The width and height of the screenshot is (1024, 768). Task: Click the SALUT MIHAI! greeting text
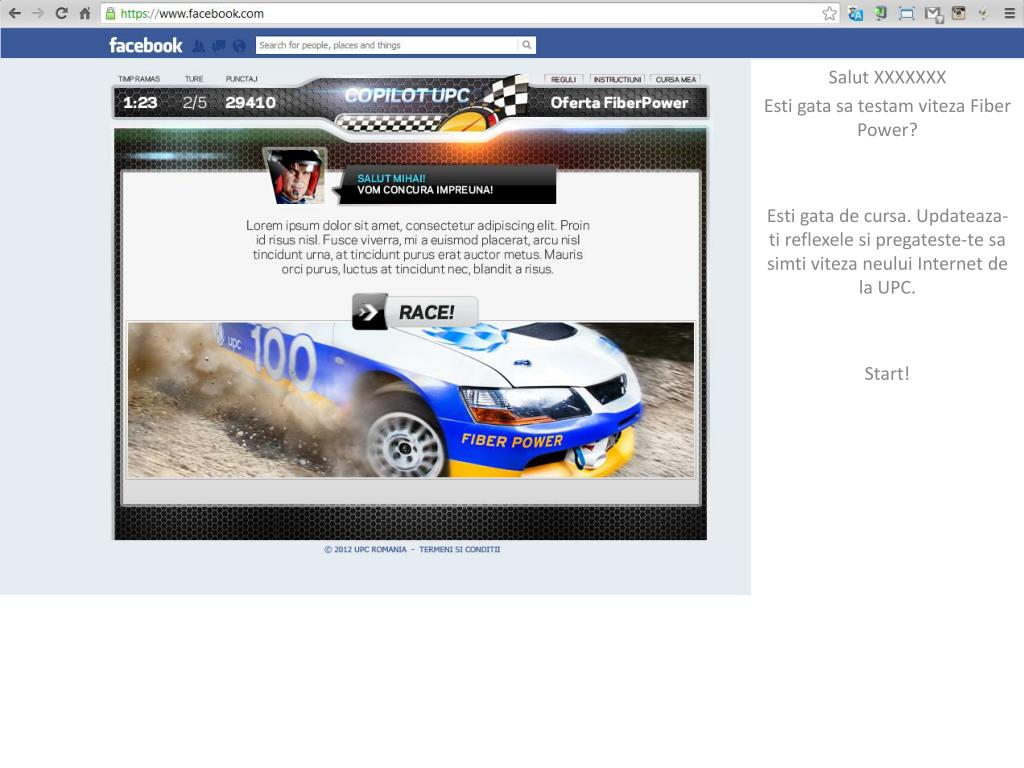click(x=391, y=178)
